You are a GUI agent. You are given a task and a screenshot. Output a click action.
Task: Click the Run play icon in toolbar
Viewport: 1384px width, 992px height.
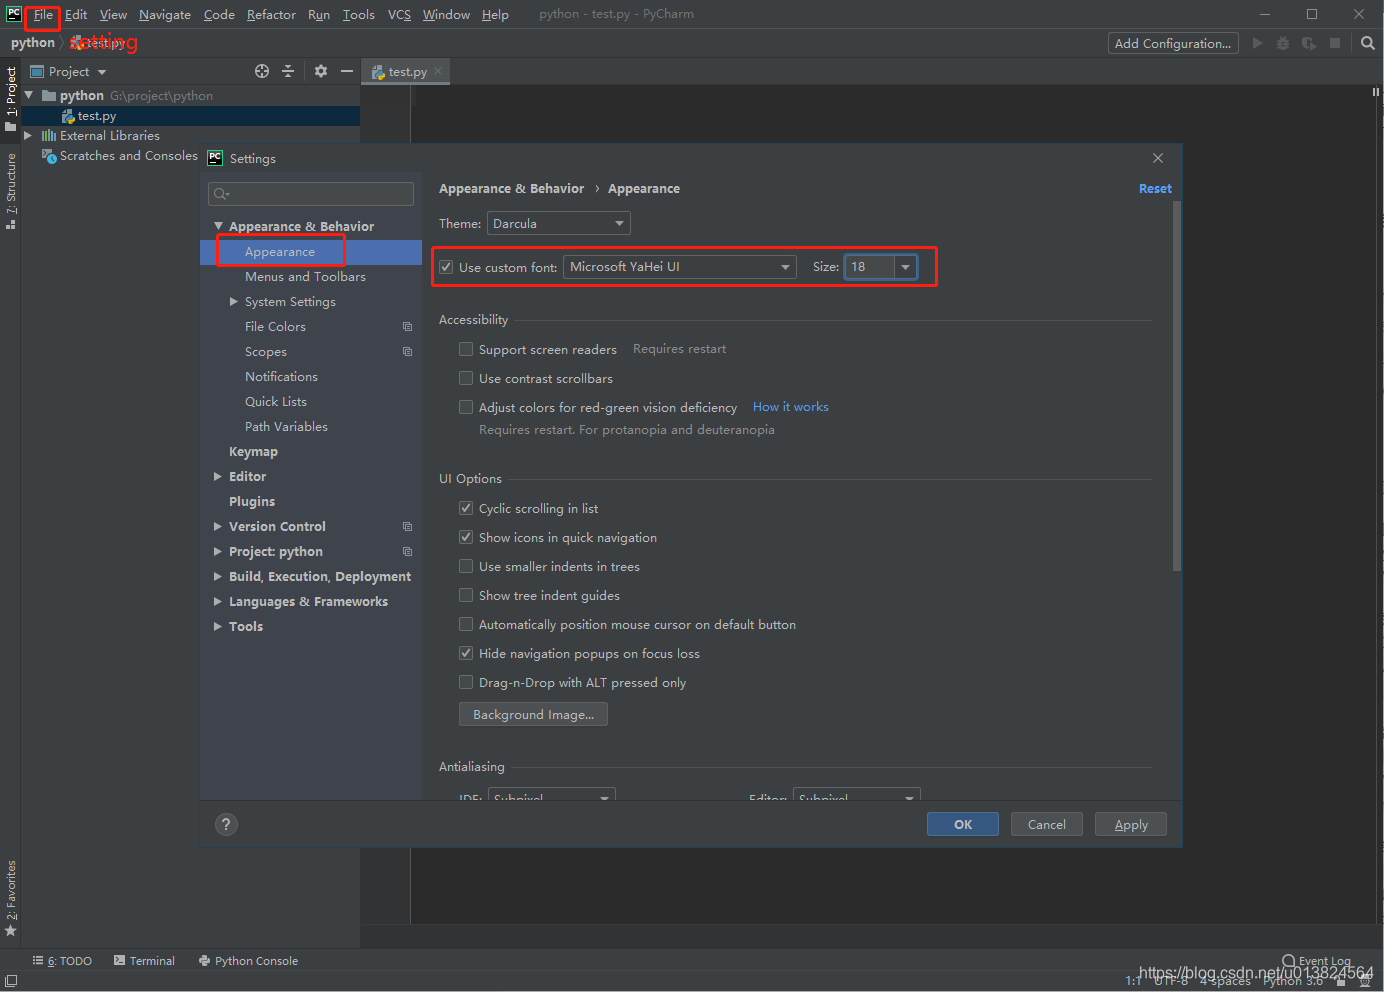1258,43
